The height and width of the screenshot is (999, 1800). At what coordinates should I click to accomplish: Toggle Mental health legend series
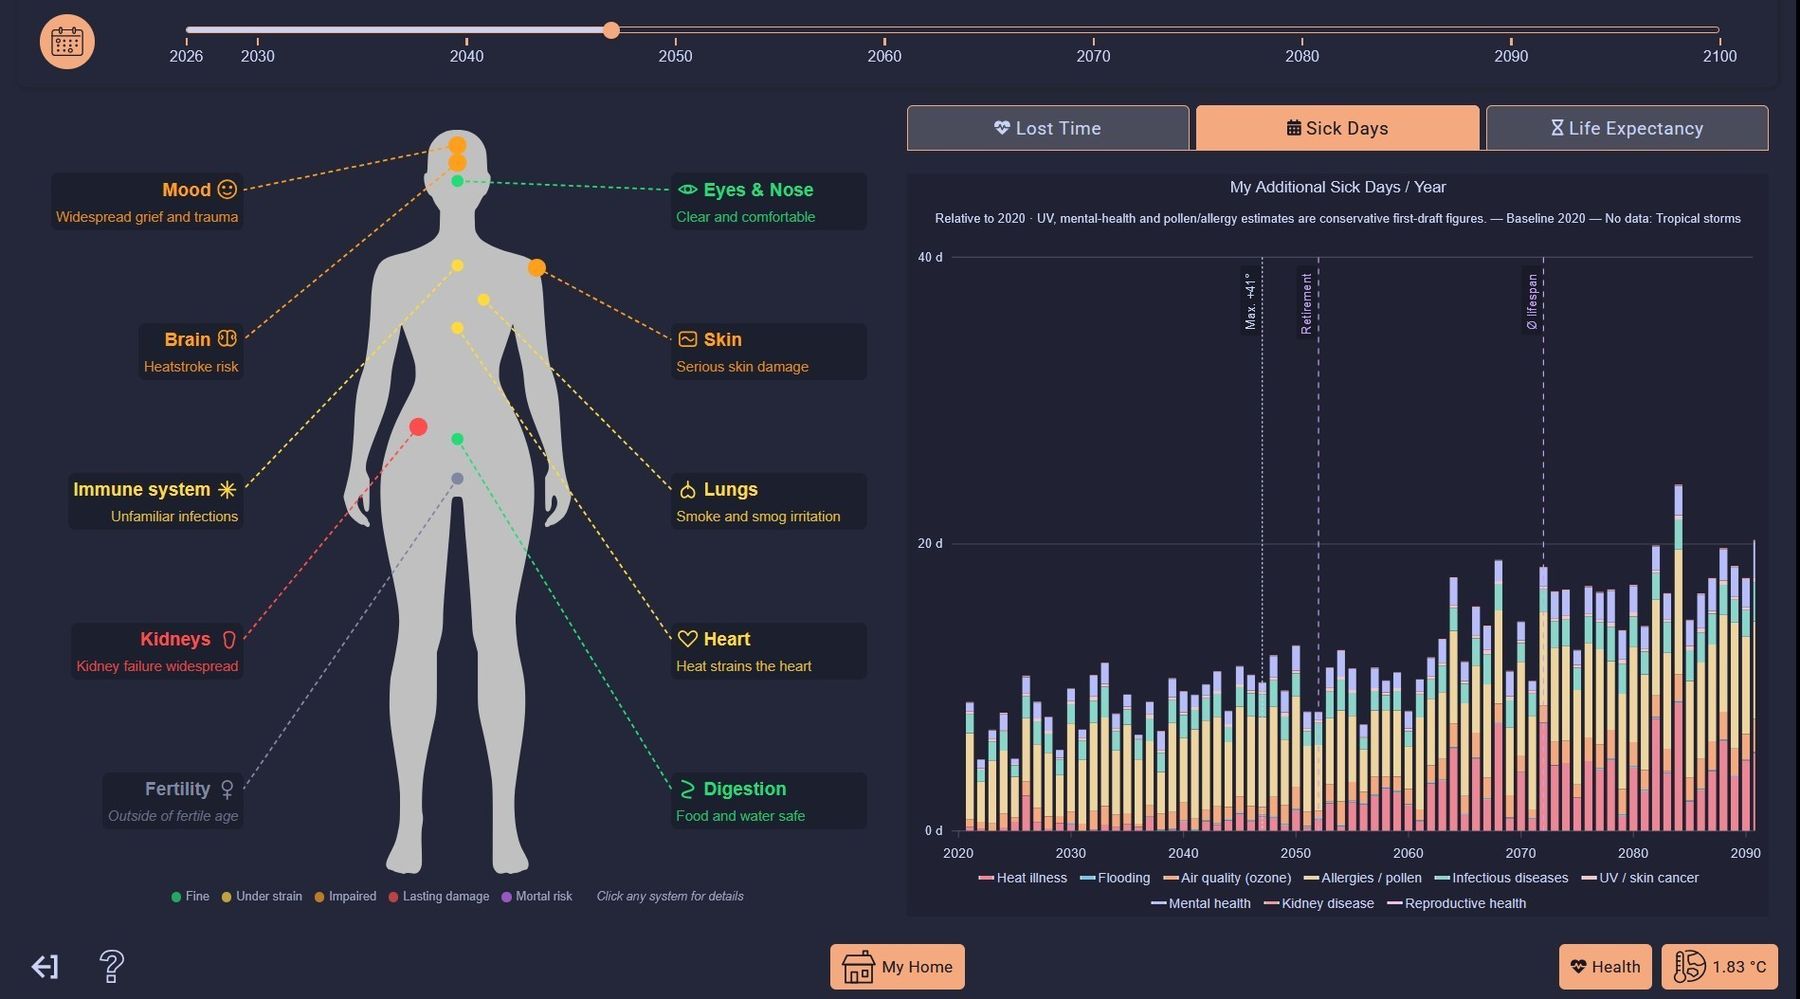(x=1200, y=903)
